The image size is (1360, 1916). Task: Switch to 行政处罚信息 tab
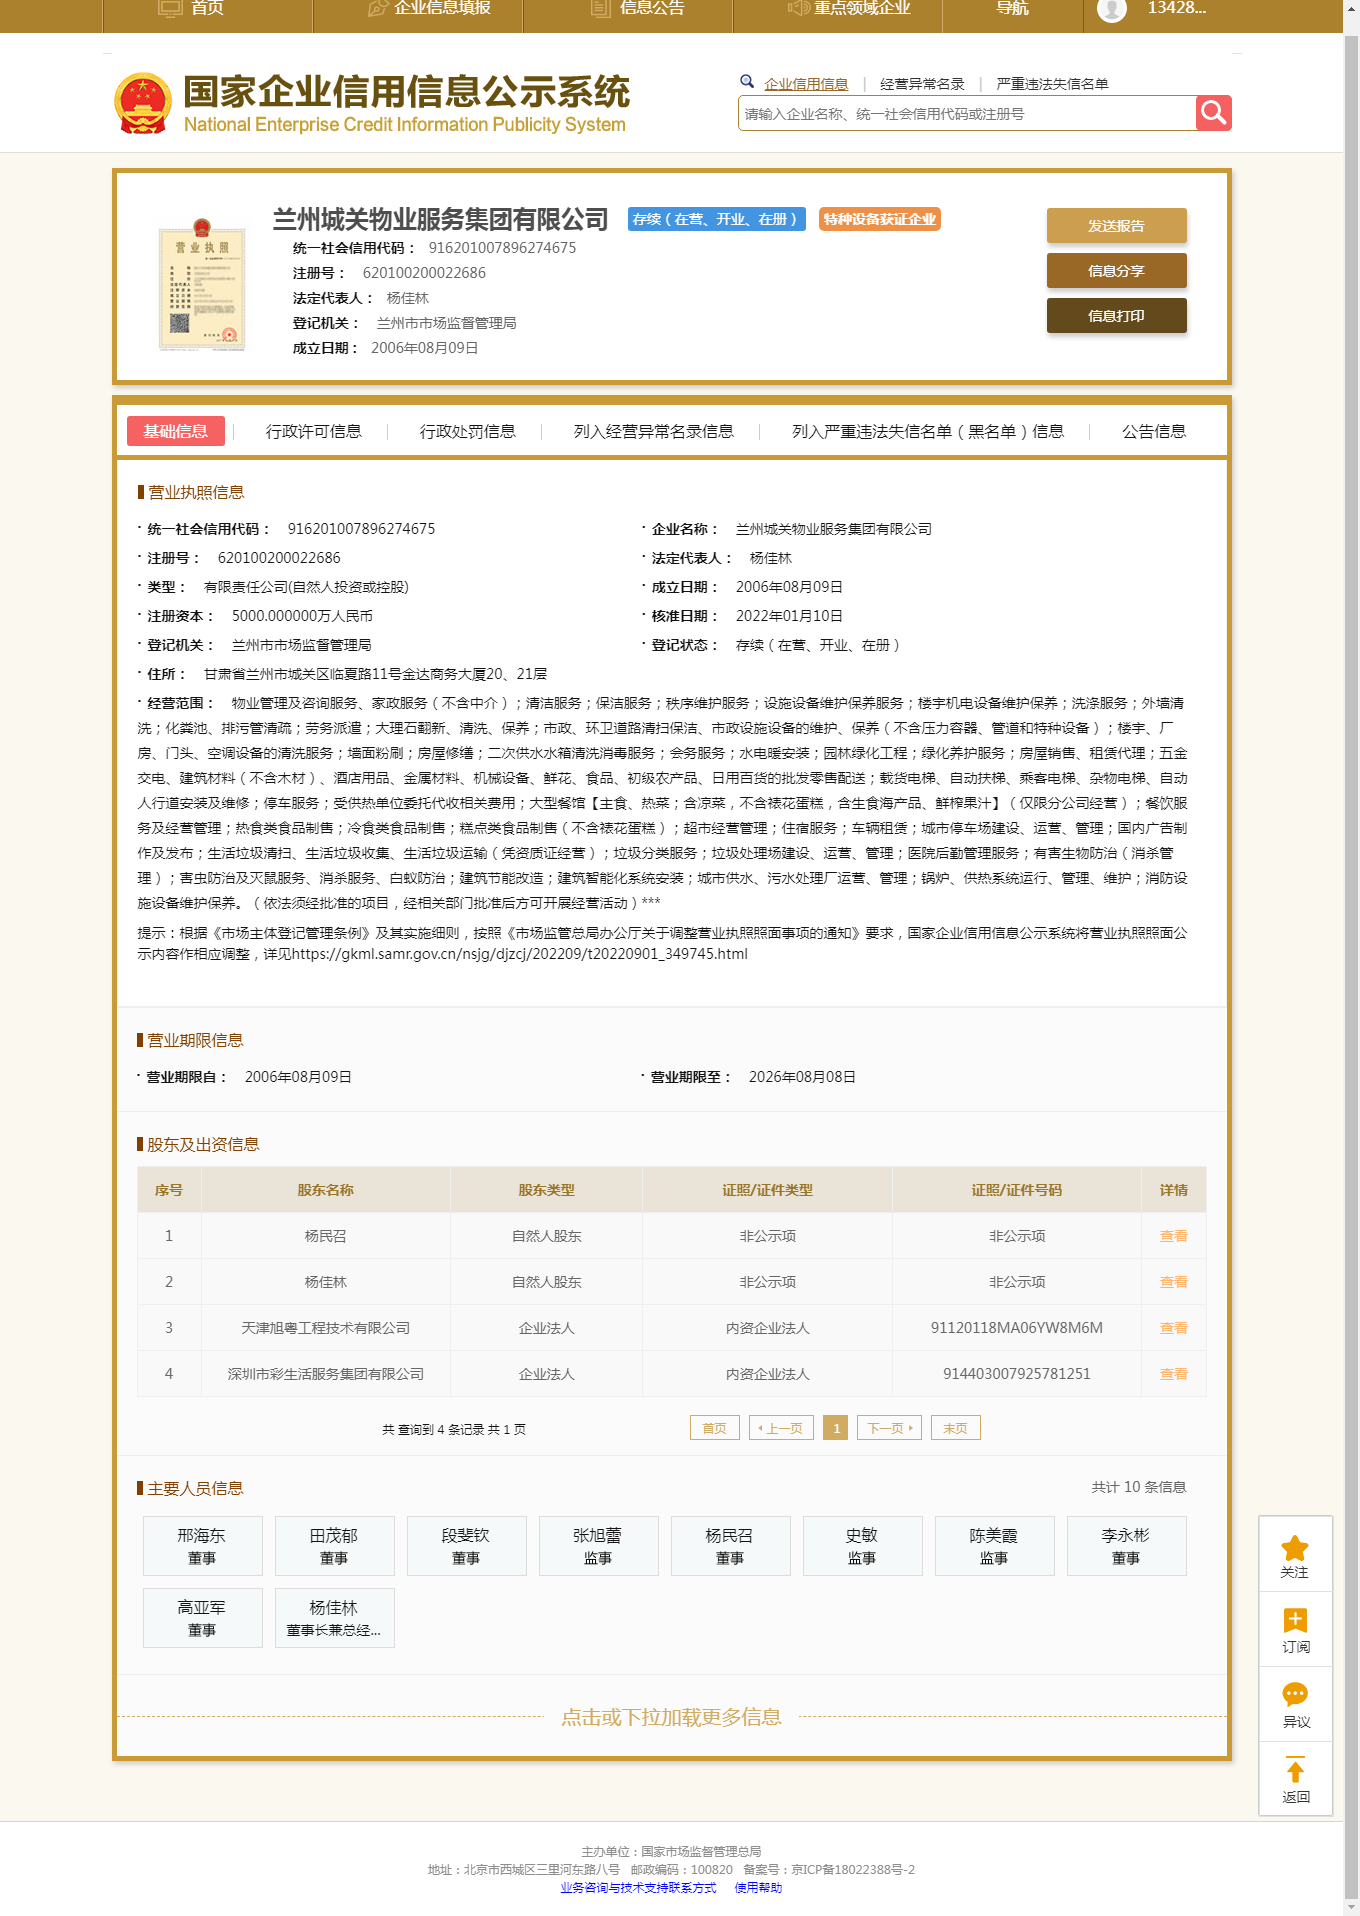467,431
